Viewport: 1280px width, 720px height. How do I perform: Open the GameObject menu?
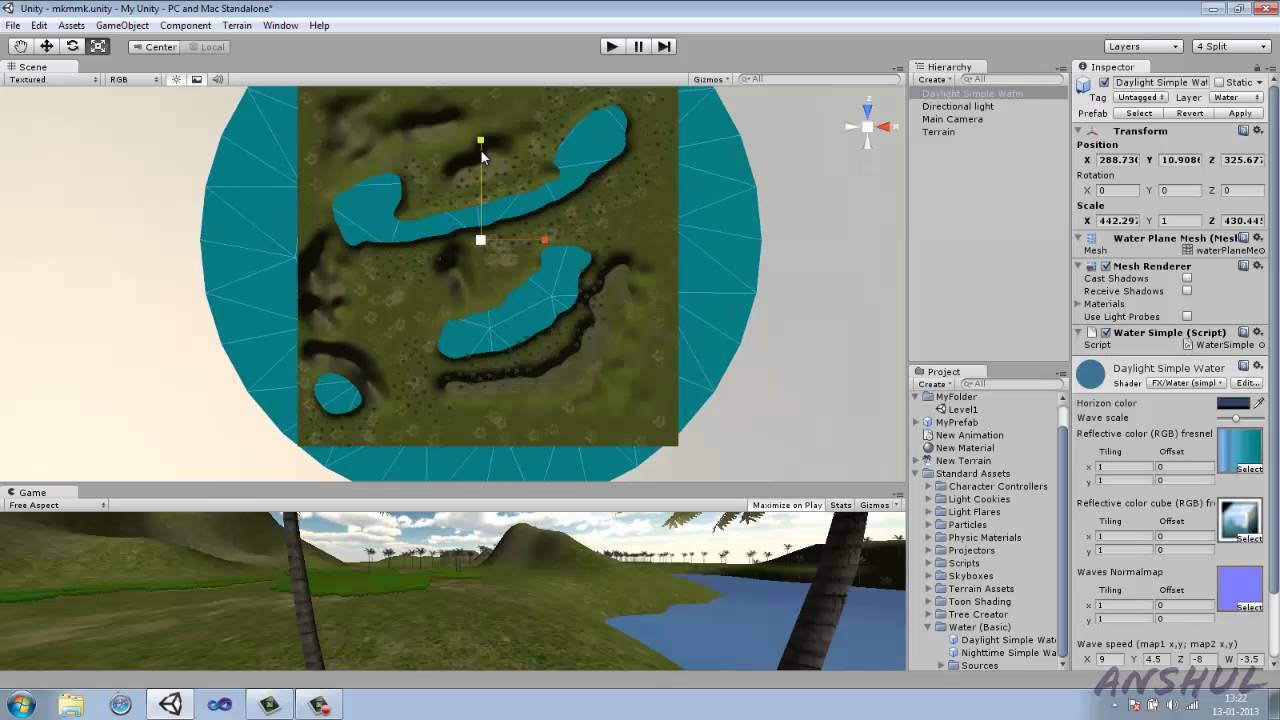point(122,25)
